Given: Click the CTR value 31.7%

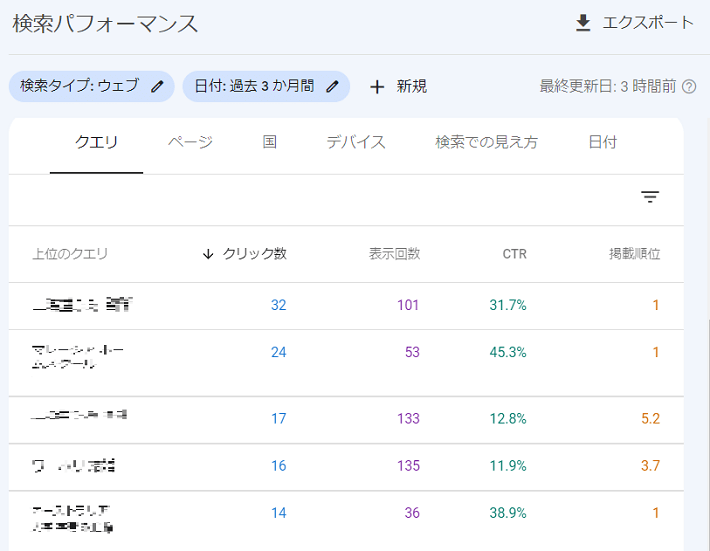Looking at the screenshot, I should click(x=508, y=305).
